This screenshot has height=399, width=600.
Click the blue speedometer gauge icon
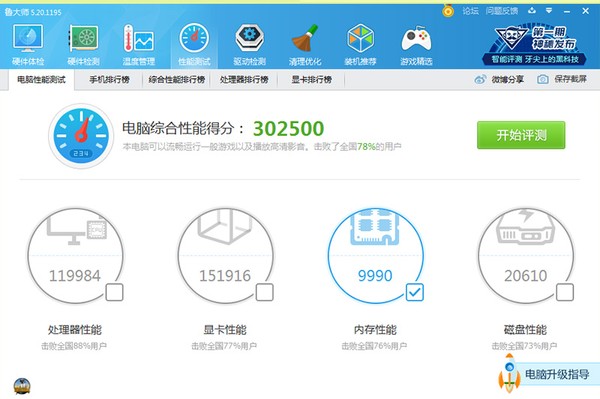pos(81,136)
